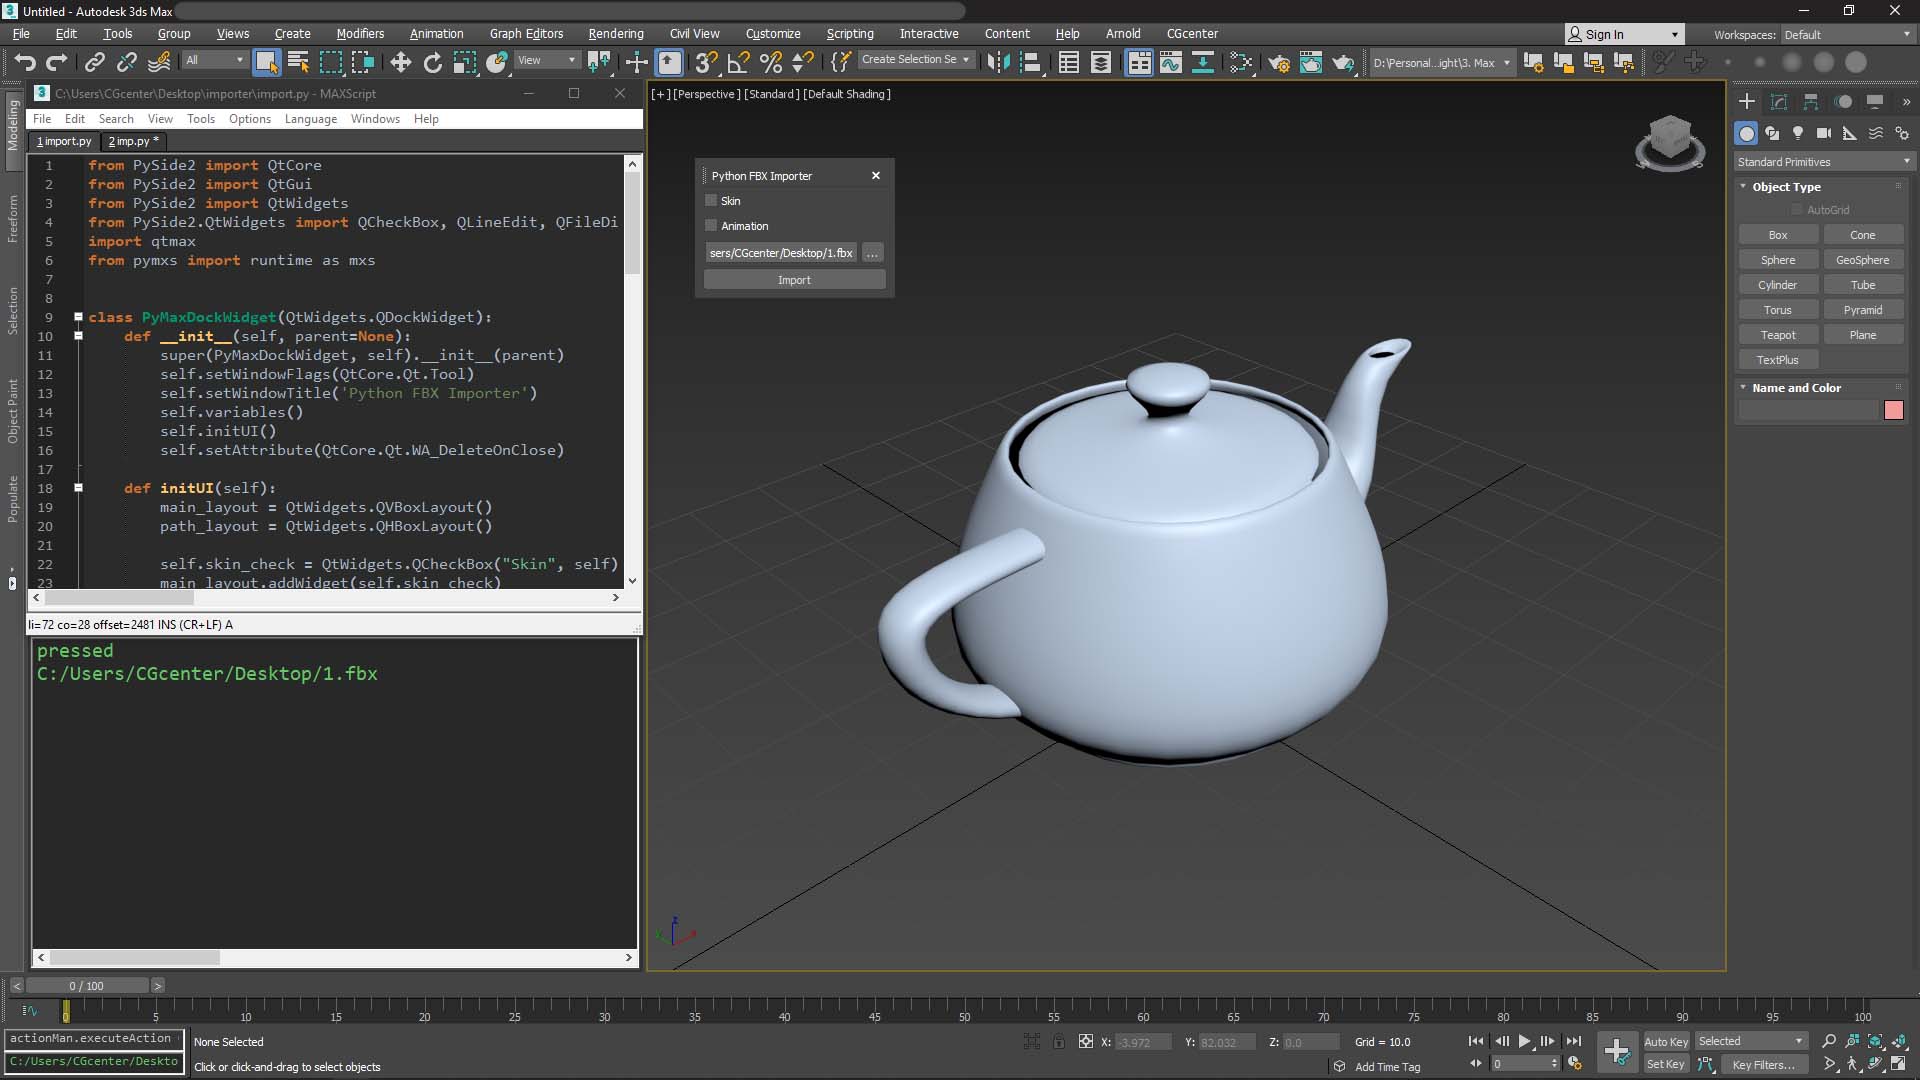Enable the Skin checkbox

712,201
